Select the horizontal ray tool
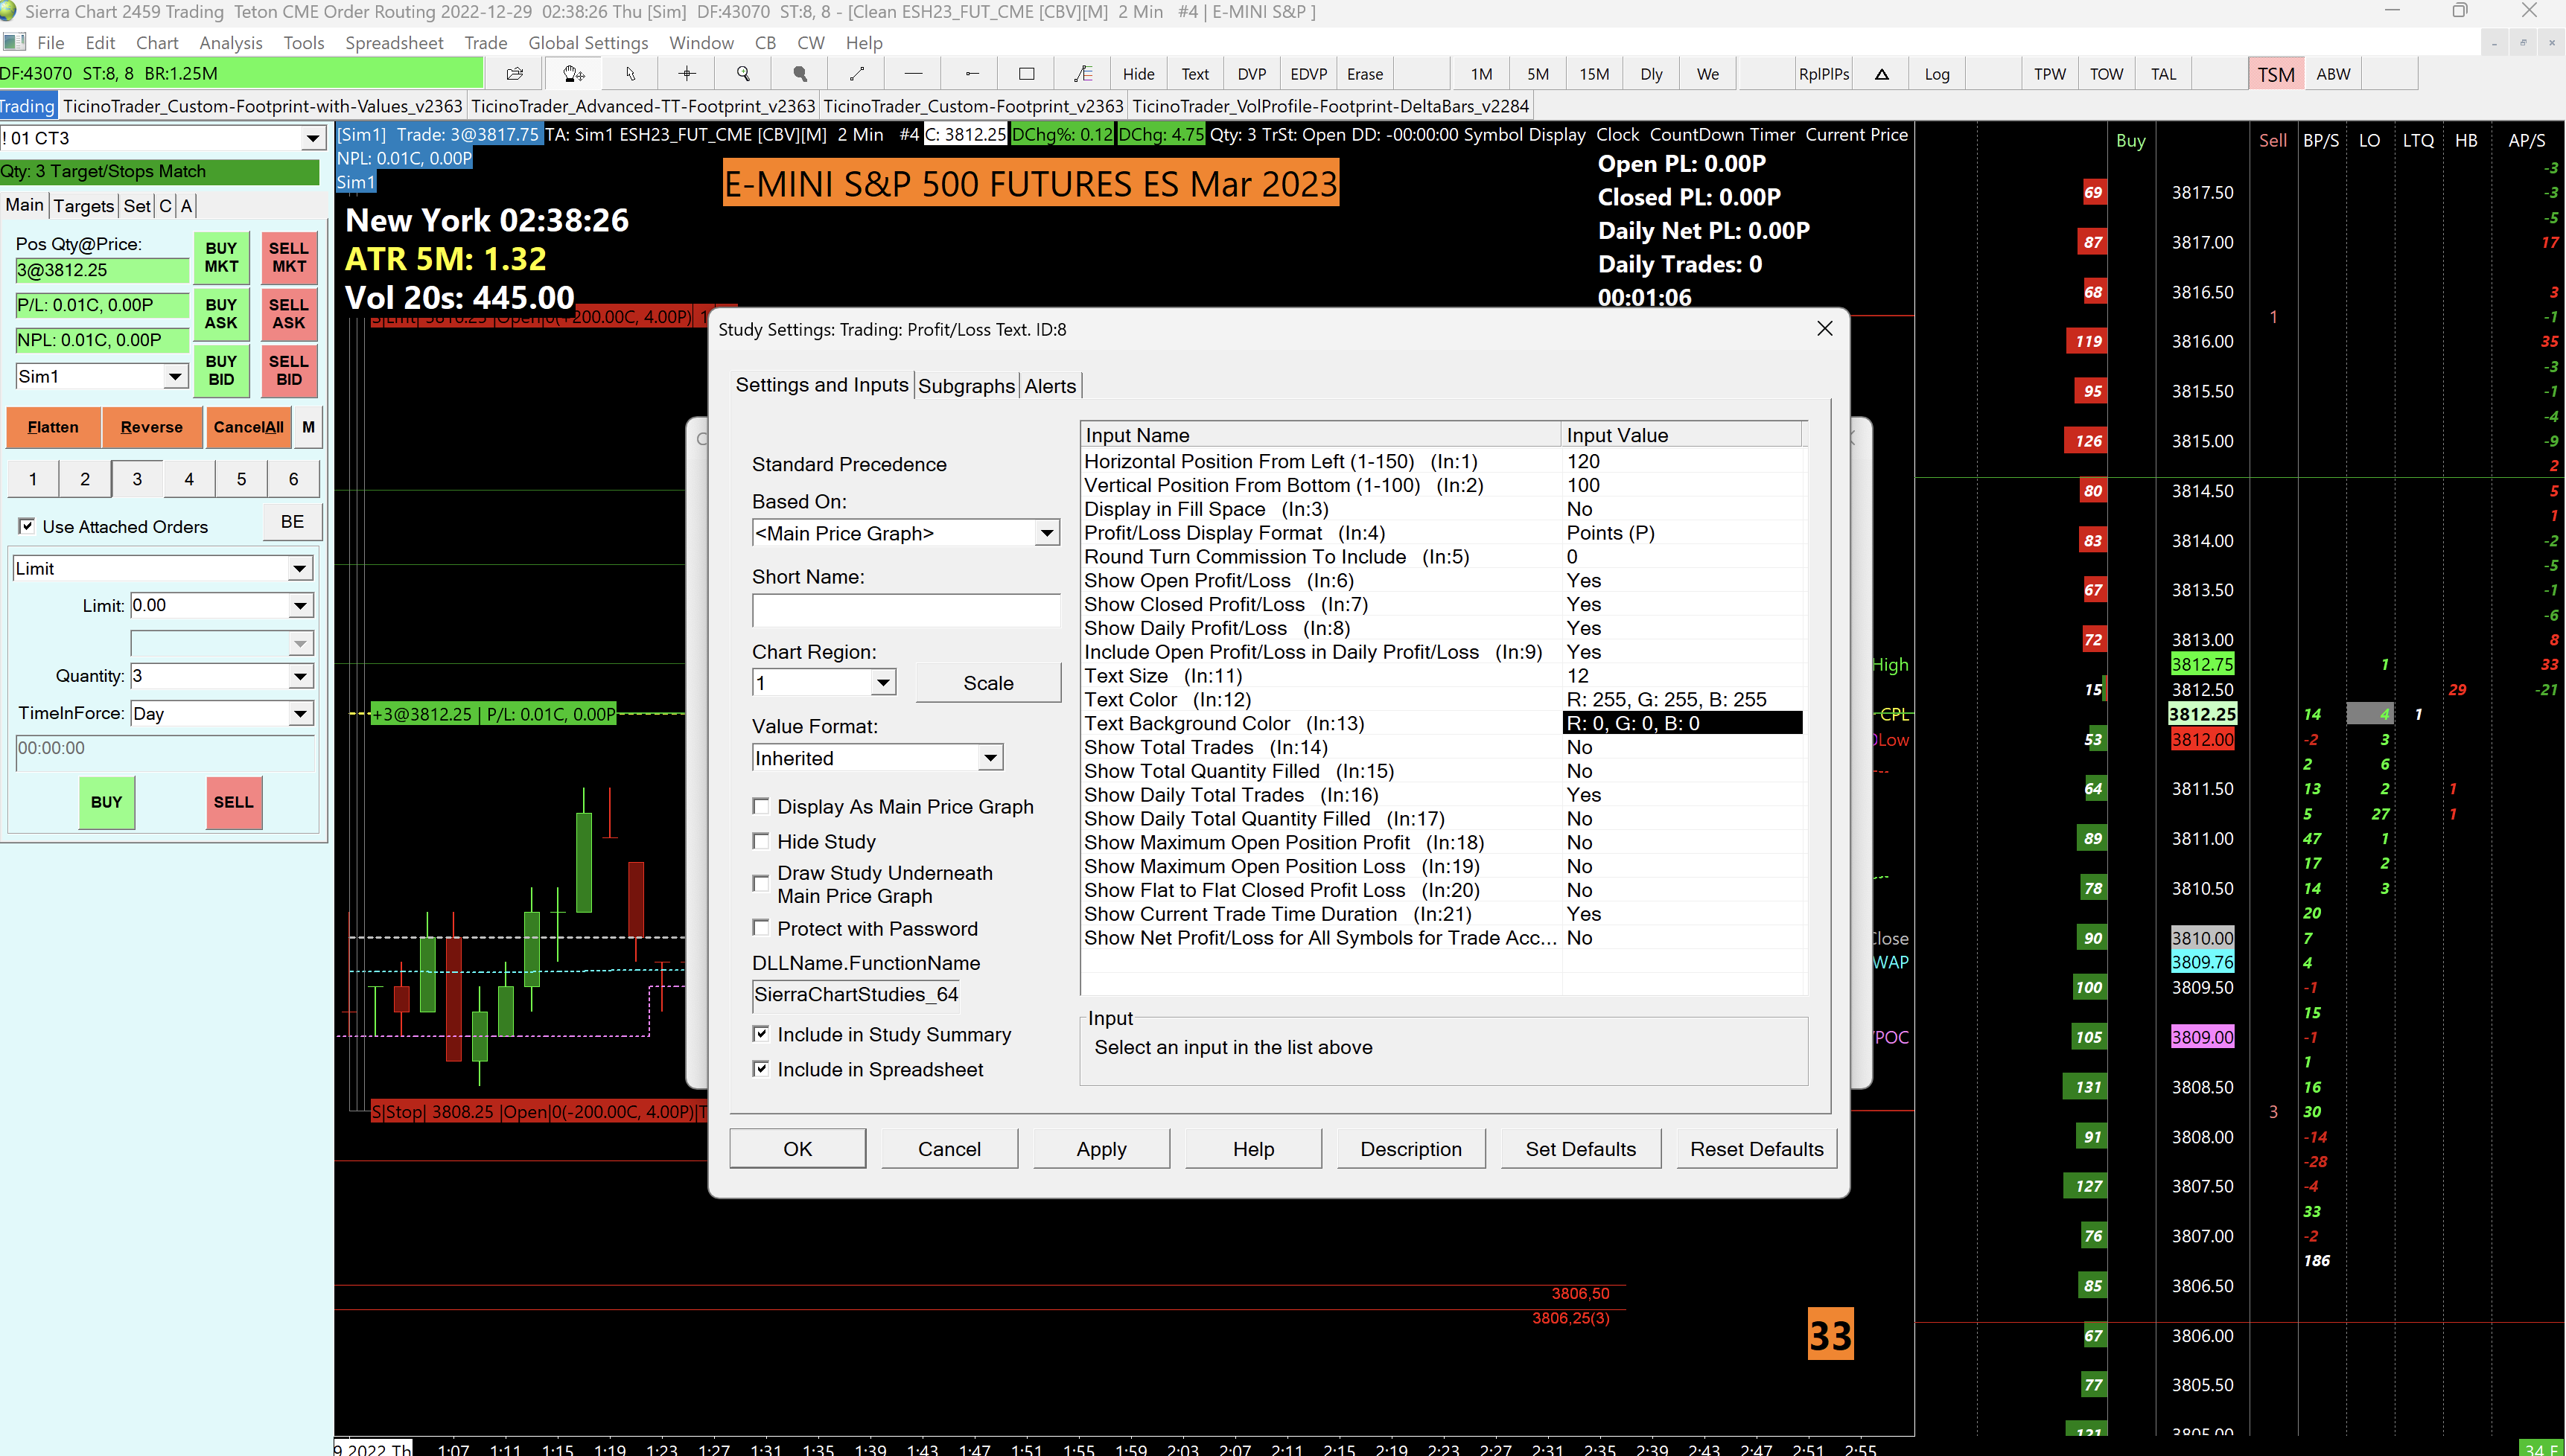 point(971,74)
